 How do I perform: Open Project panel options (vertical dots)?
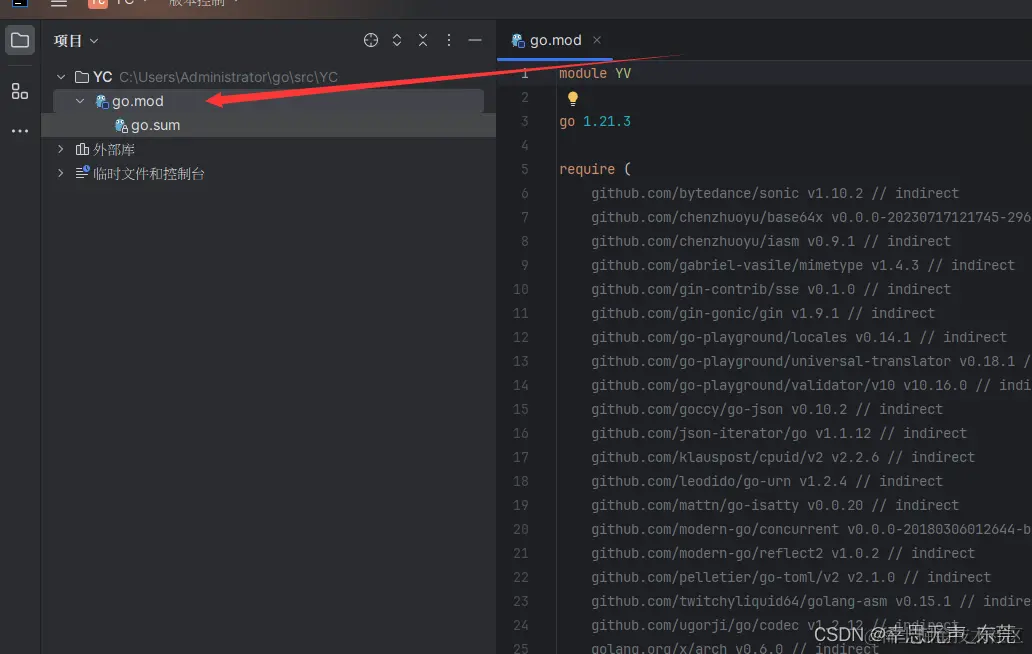(x=449, y=40)
